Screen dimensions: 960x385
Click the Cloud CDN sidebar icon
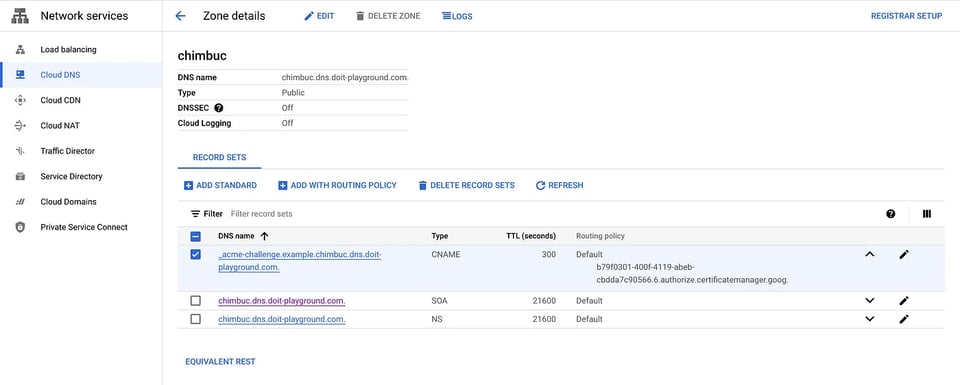(20, 100)
